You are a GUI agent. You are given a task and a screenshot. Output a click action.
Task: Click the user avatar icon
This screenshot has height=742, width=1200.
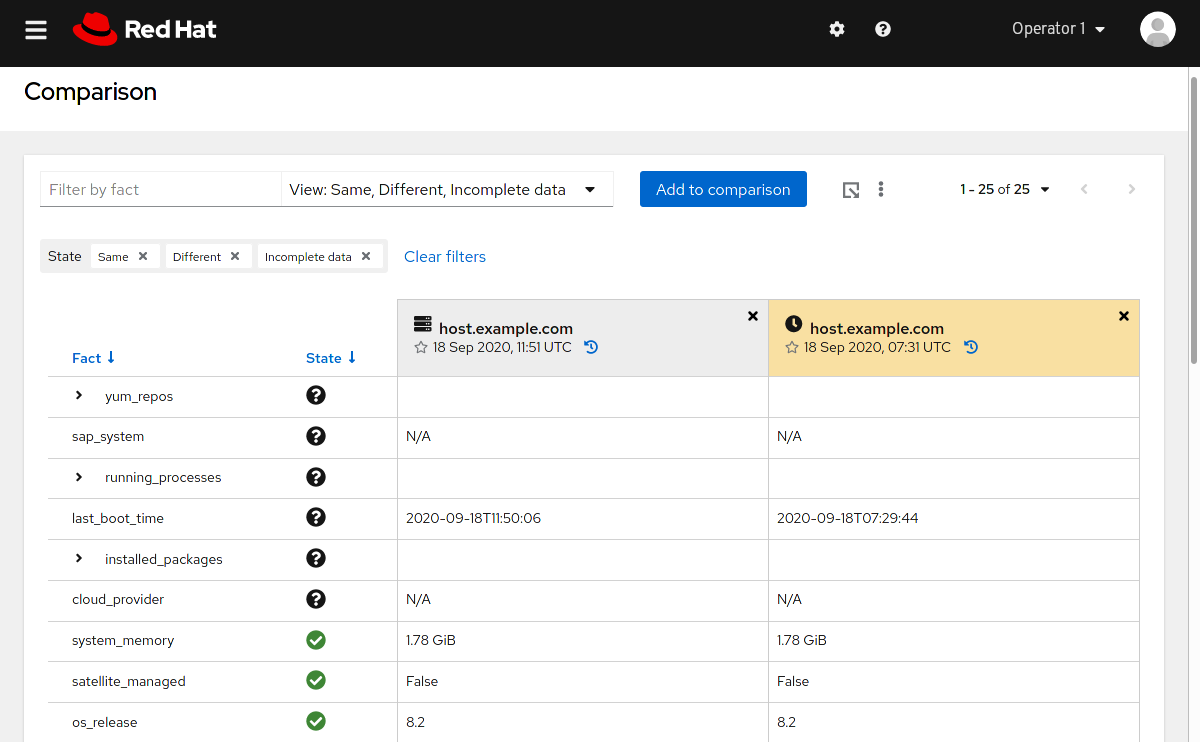1157,29
